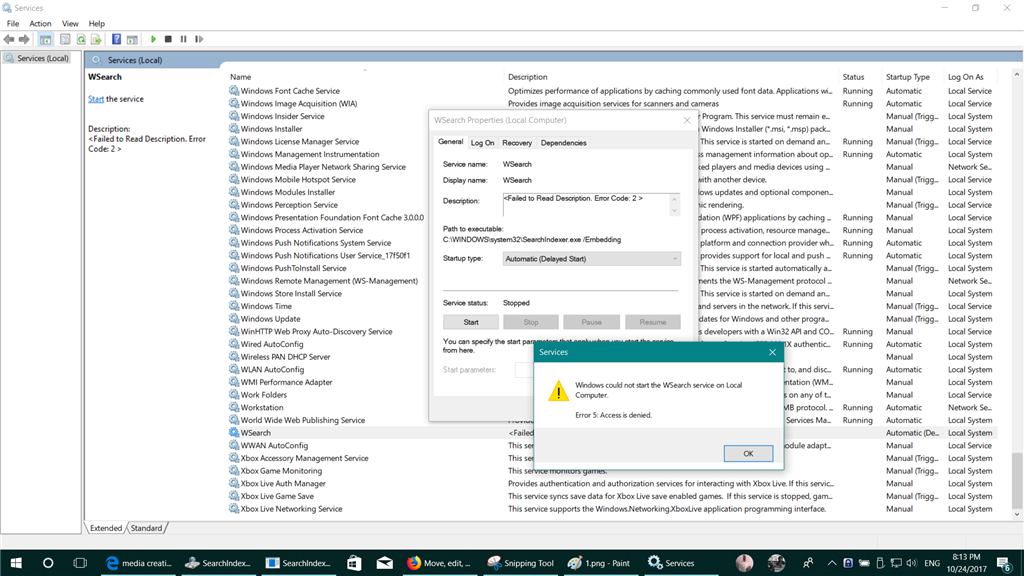Click the Stop Service toolbar icon
The width and height of the screenshot is (1024, 576).
coord(168,39)
